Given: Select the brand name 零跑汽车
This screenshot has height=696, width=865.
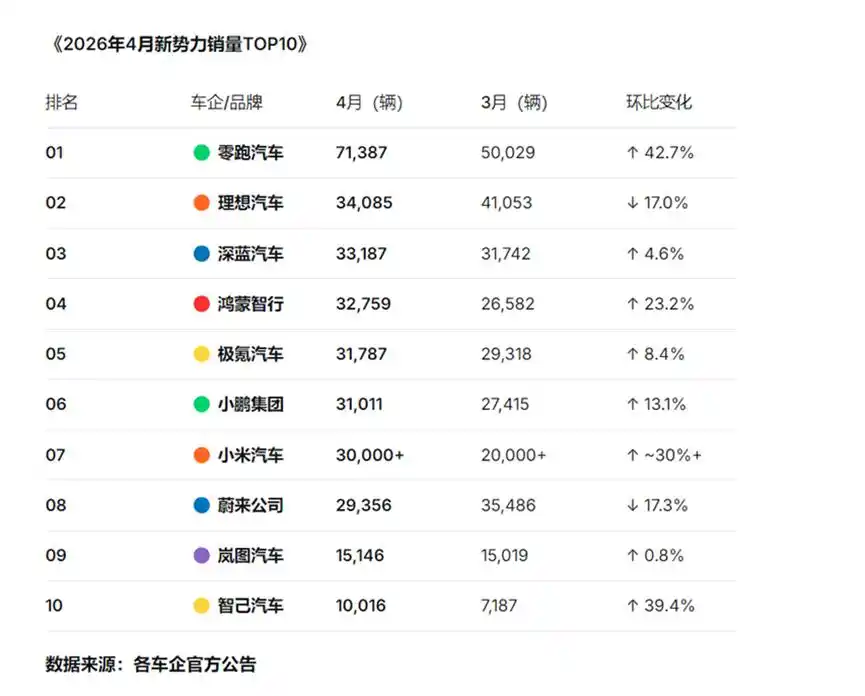Looking at the screenshot, I should 250,152.
